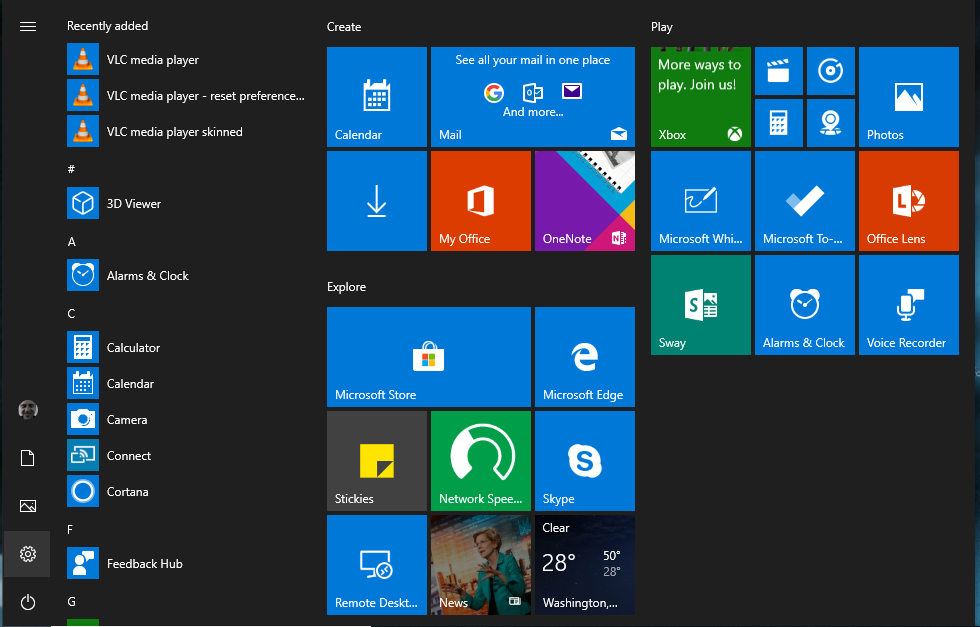Image resolution: width=980 pixels, height=627 pixels.
Task: Open the Calculator small tile
Action: tap(779, 123)
